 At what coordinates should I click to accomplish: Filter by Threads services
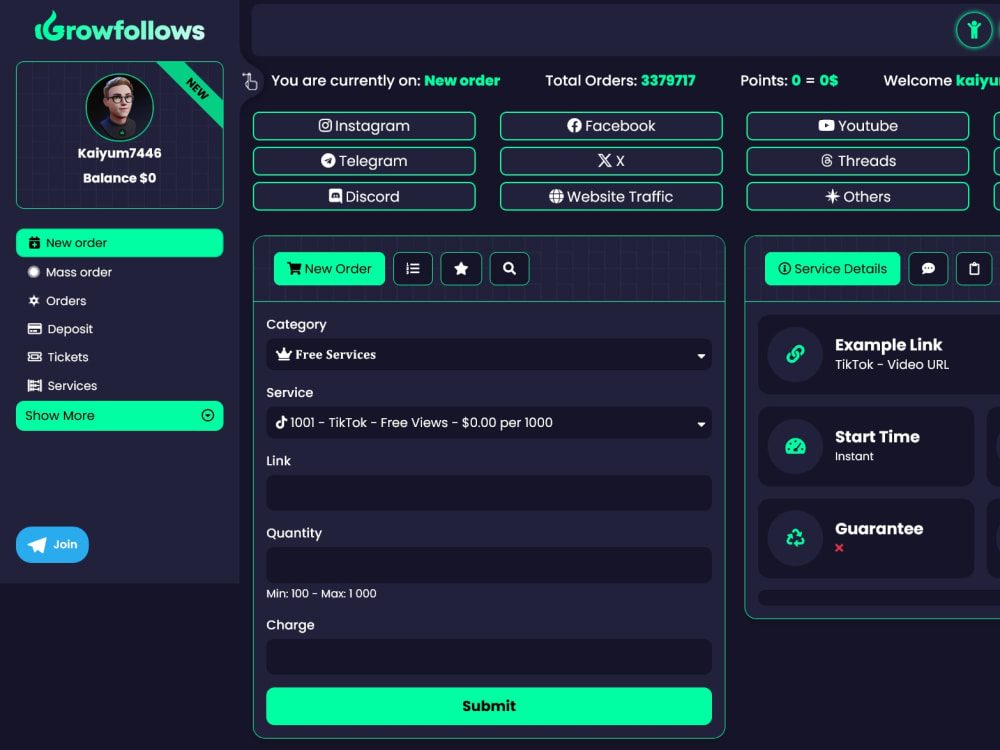point(858,161)
